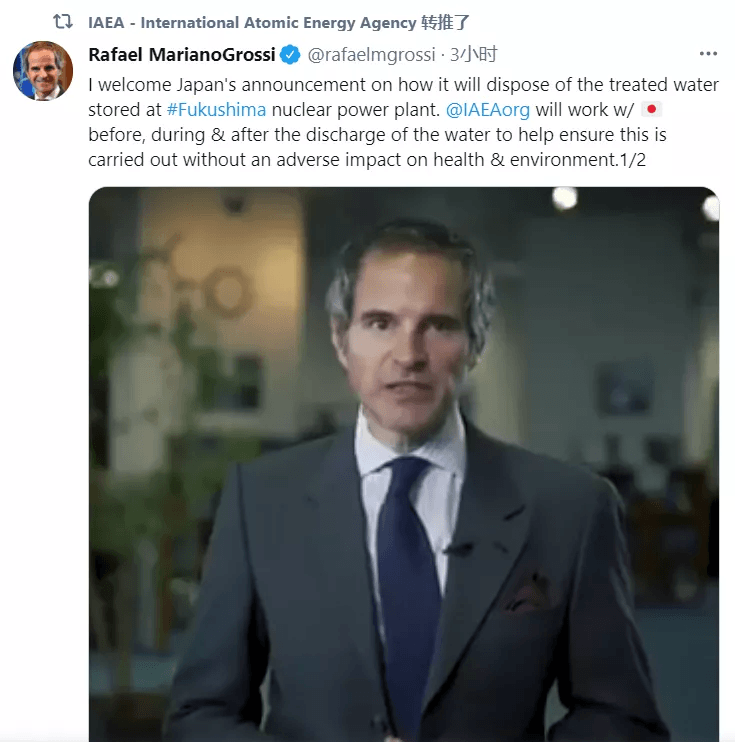Click the Japan flag emoji
Viewport: 735px width, 742px height.
click(x=651, y=109)
